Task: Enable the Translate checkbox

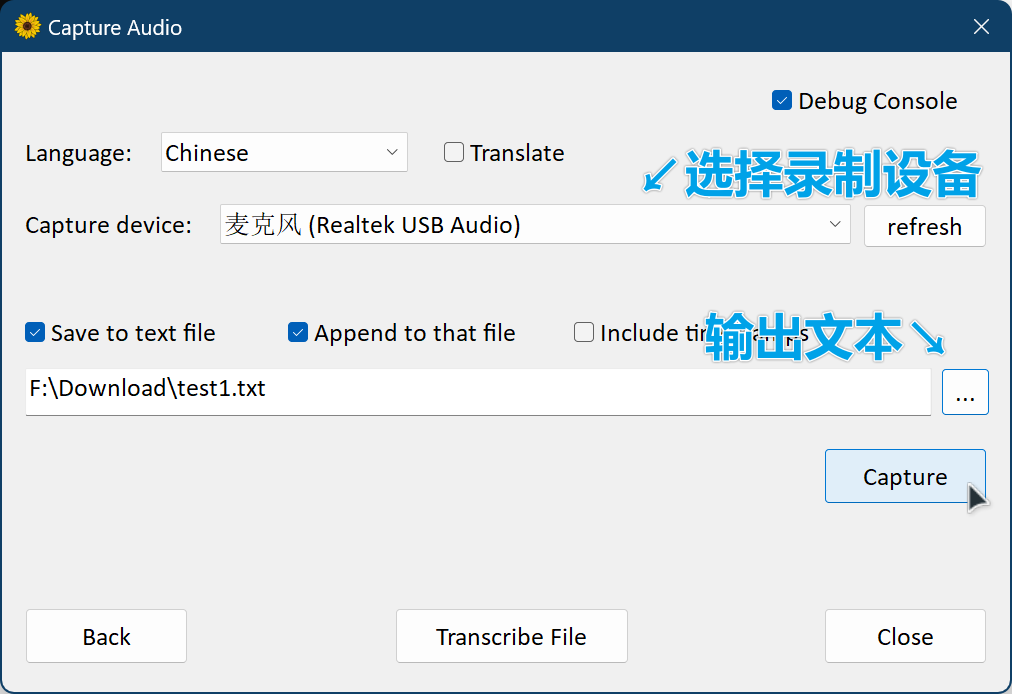Action: tap(454, 153)
